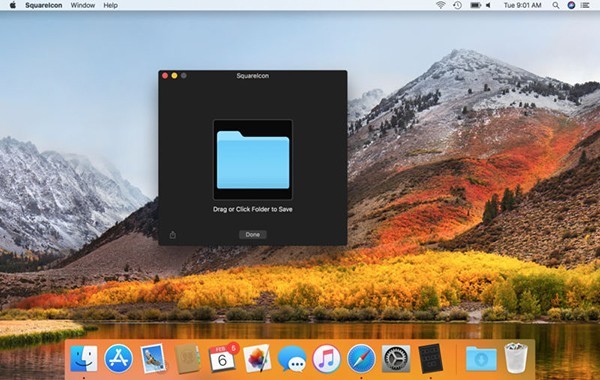
Task: Close the SquareIcon window with the red button
Action: point(165,76)
